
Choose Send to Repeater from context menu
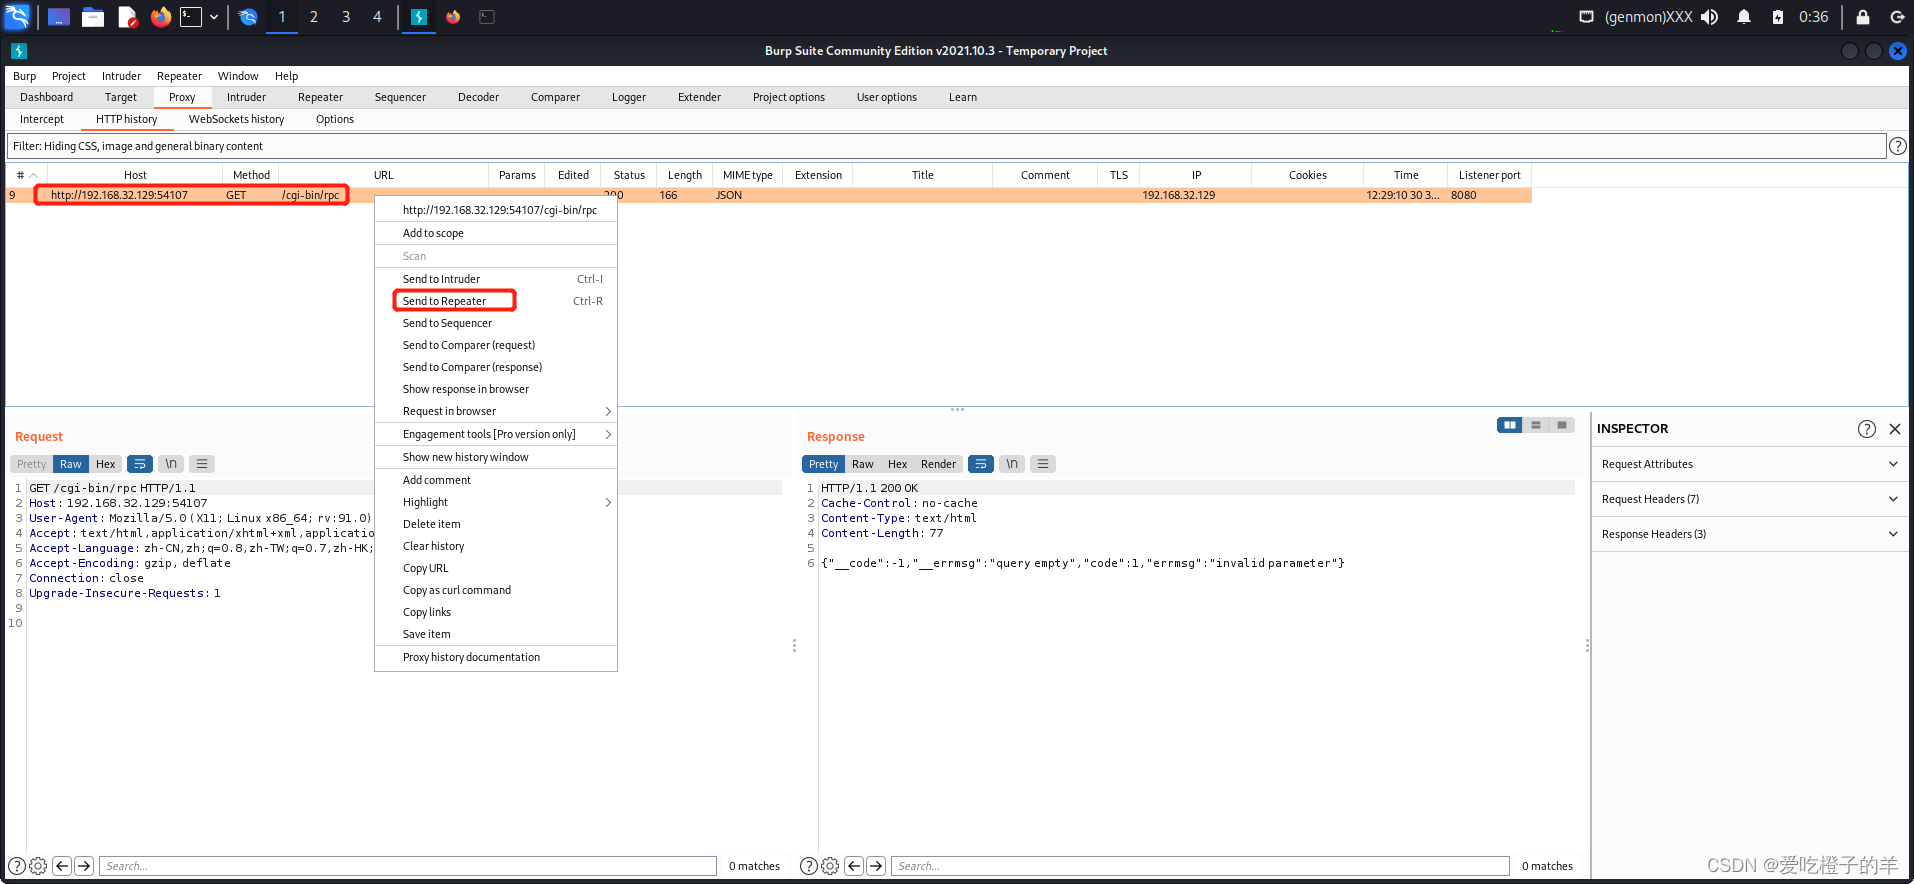(x=496, y=301)
